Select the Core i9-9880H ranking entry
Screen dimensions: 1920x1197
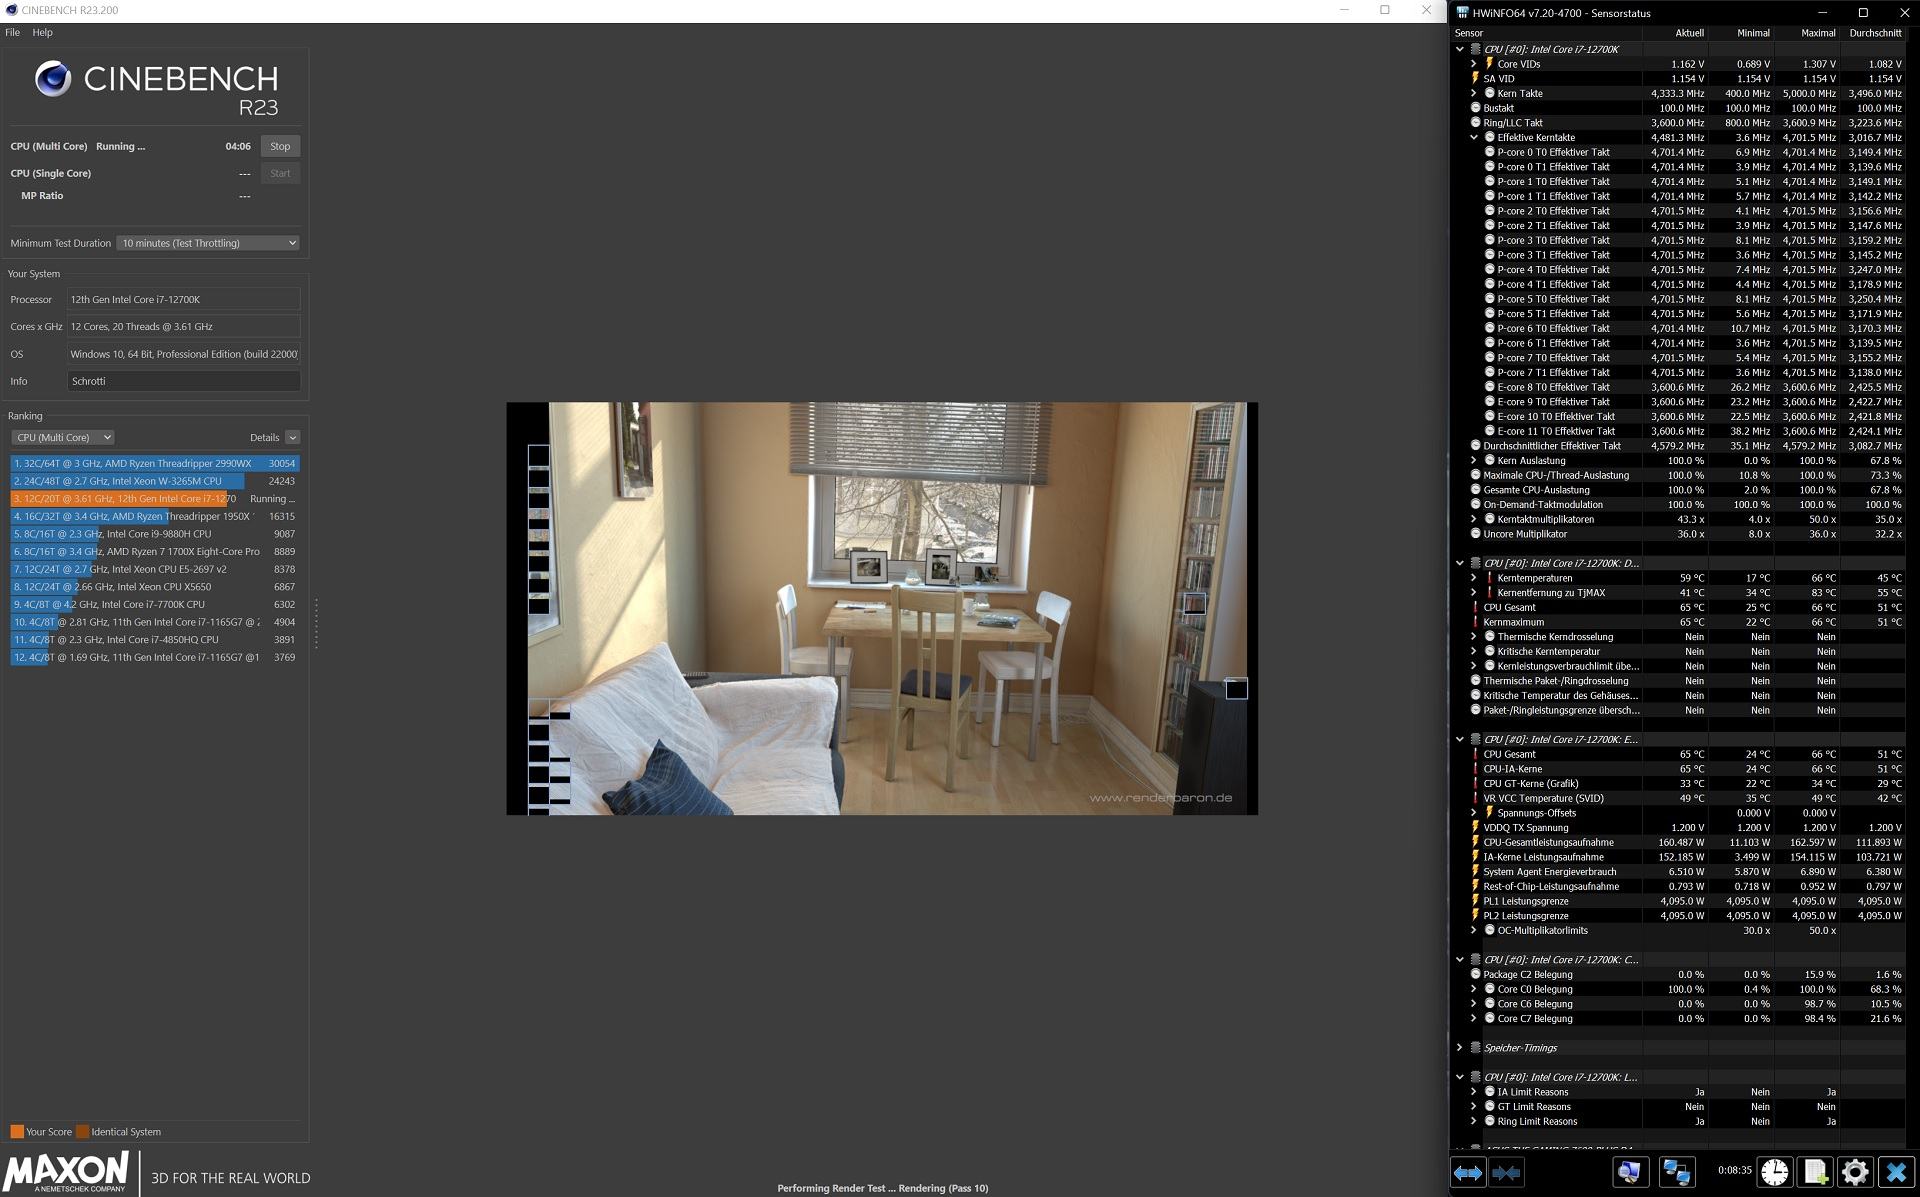[x=155, y=534]
